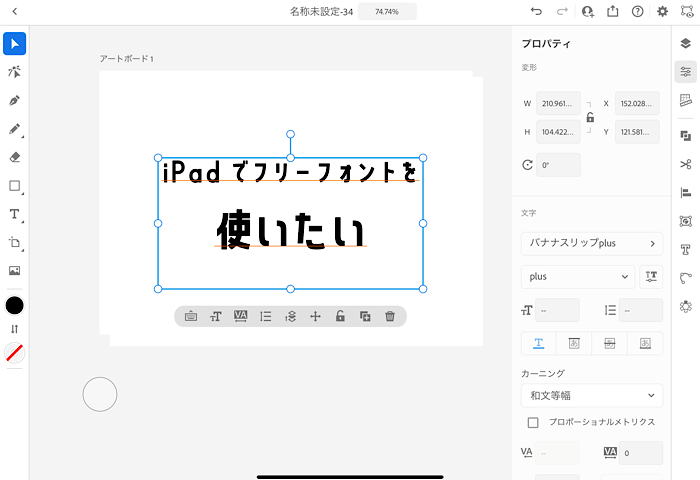Open the Repeat panel icon

coord(686,307)
